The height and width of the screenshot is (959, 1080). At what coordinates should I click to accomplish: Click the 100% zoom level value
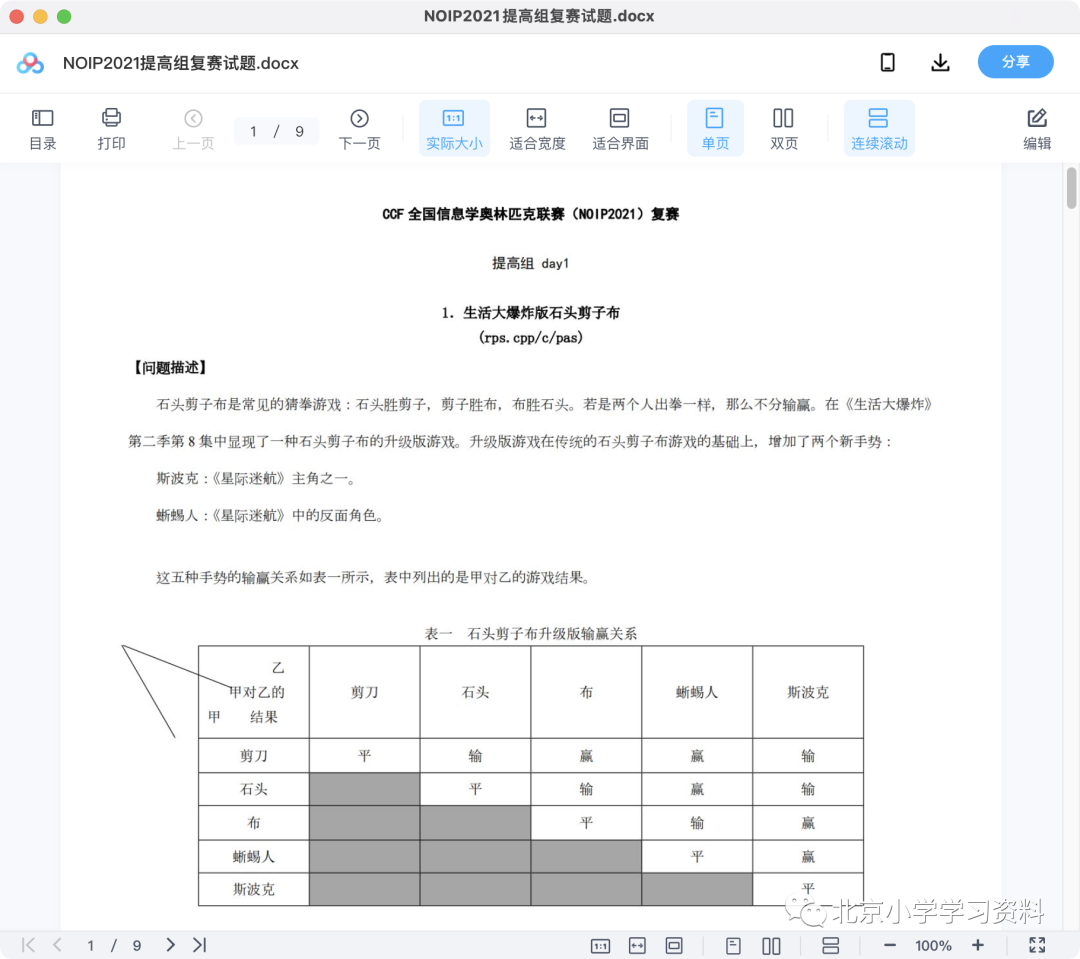(x=933, y=946)
